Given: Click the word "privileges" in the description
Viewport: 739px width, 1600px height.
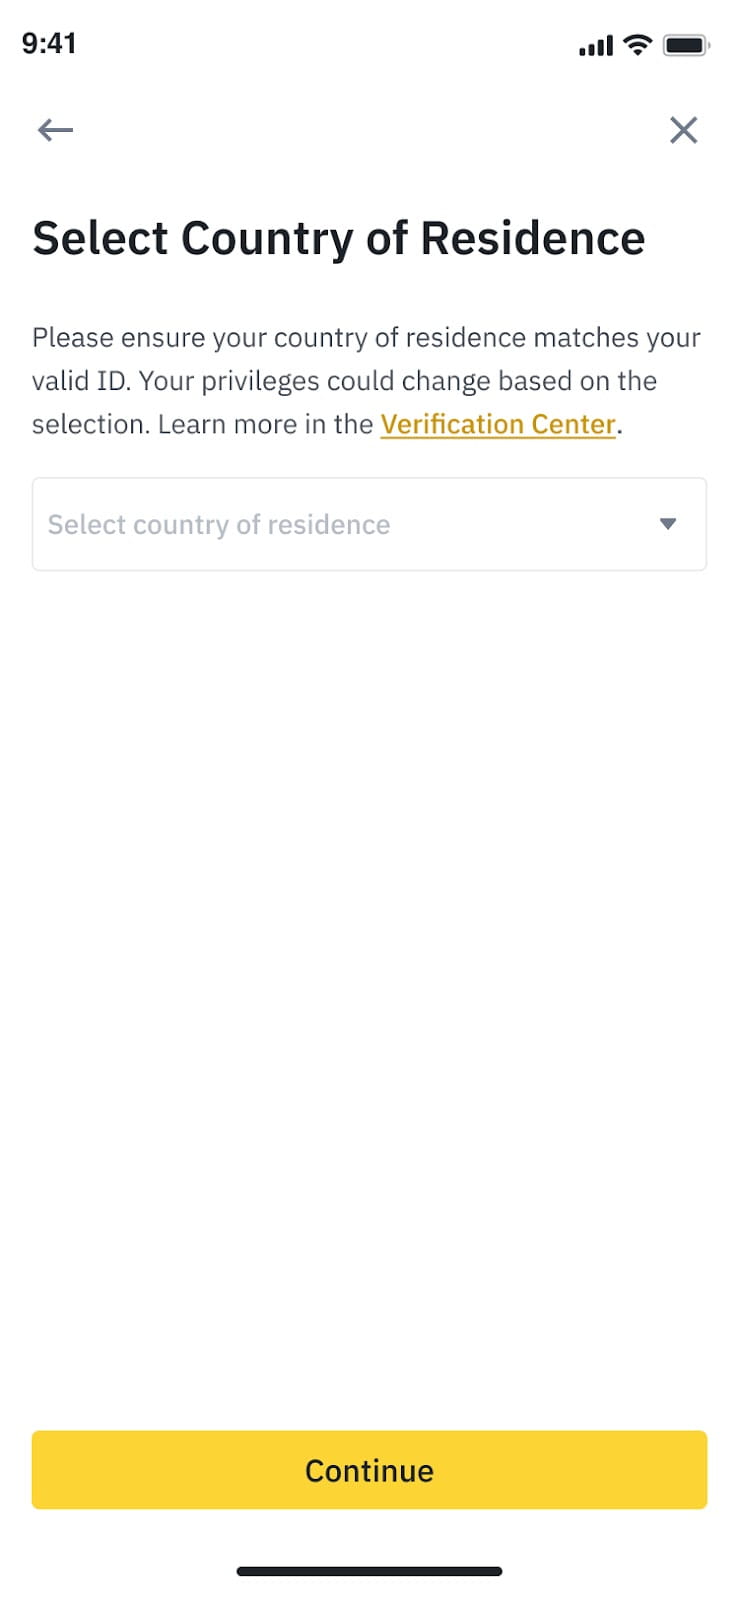Looking at the screenshot, I should coord(263,381).
